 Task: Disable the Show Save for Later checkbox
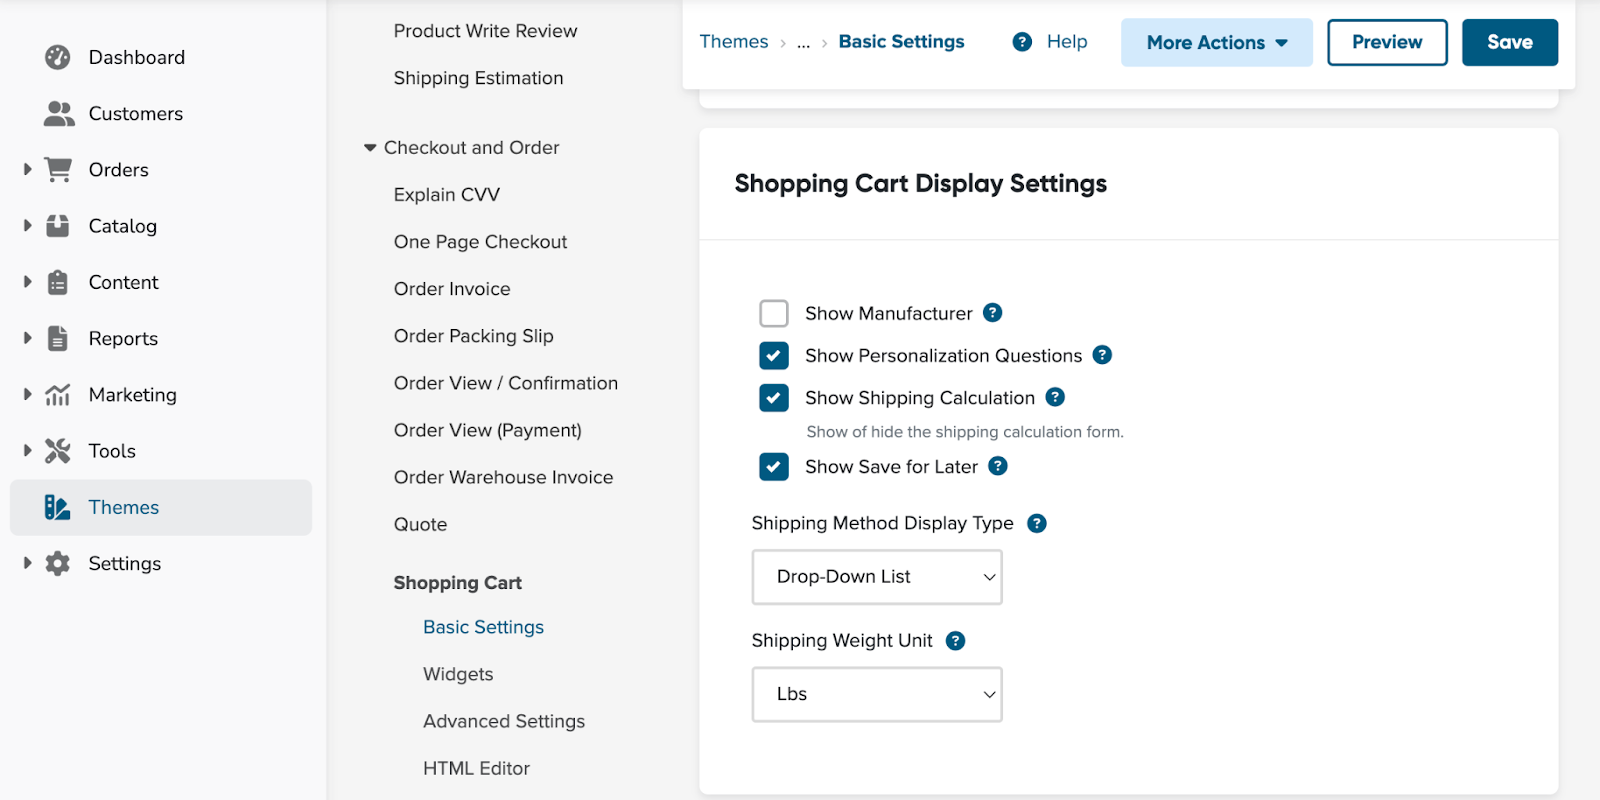click(x=774, y=467)
